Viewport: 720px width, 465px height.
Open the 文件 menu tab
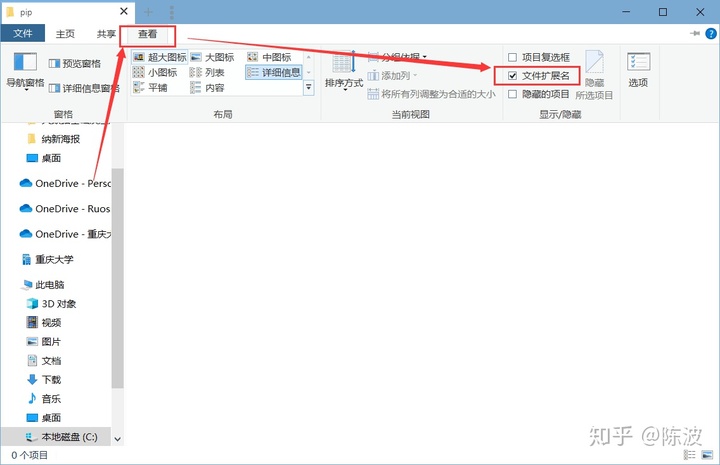pos(23,34)
